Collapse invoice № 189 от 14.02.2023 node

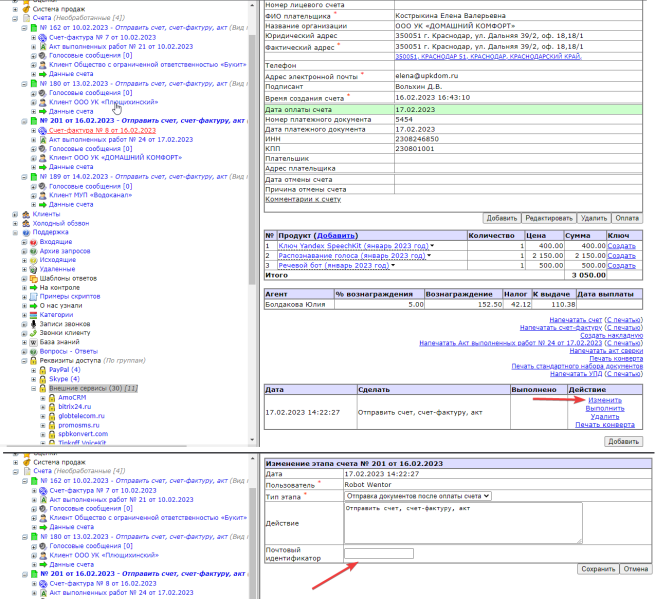point(24,177)
